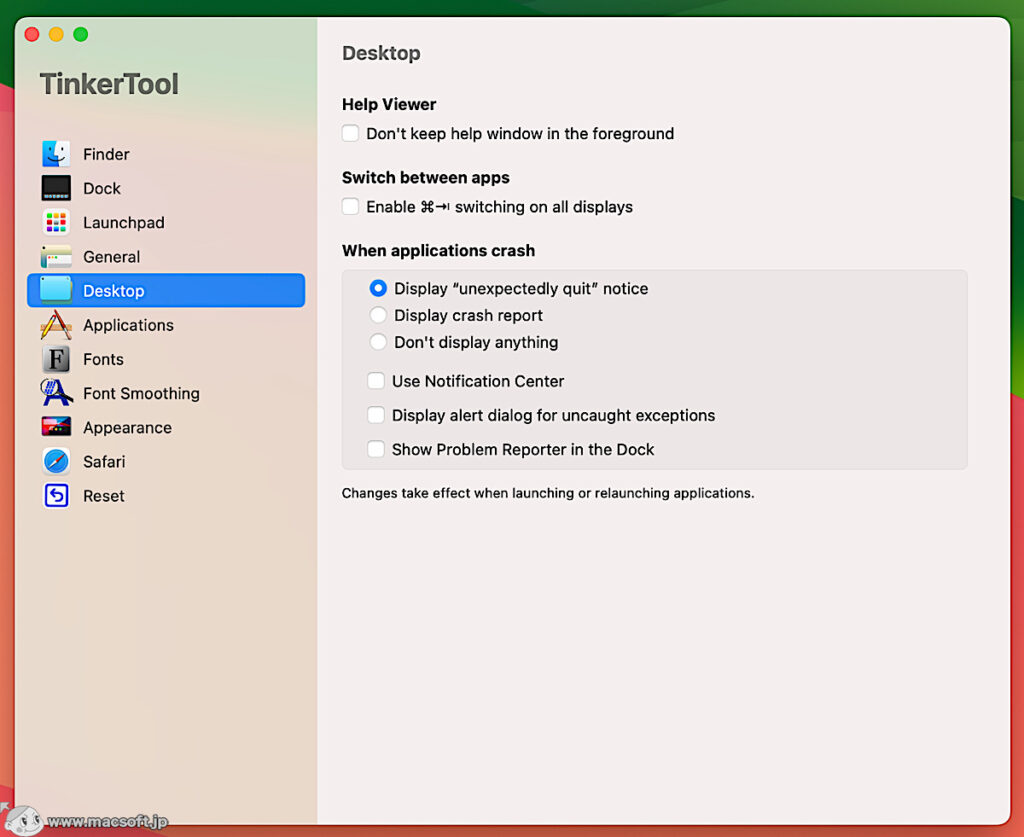Screen dimensions: 1024x837
Task: Check Show Problem Reporter in the Dock
Action: click(x=375, y=449)
